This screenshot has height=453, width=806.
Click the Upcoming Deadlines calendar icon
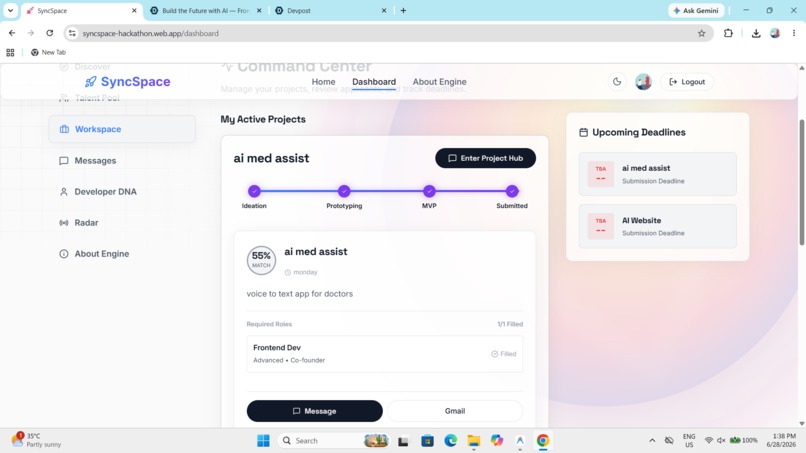583,132
